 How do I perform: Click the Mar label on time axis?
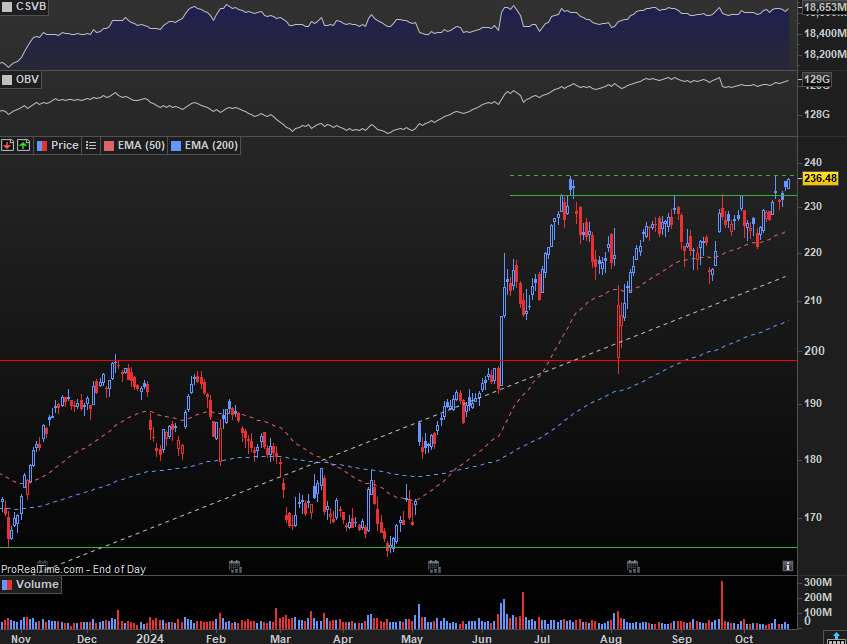click(x=280, y=639)
